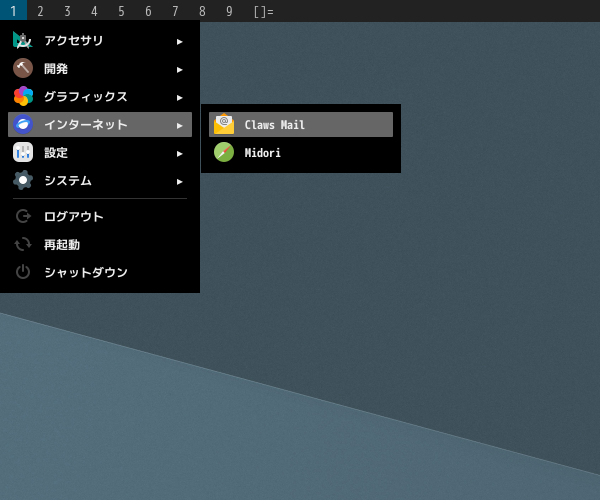Expand the システム submenu arrow
The image size is (600, 500).
179,181
